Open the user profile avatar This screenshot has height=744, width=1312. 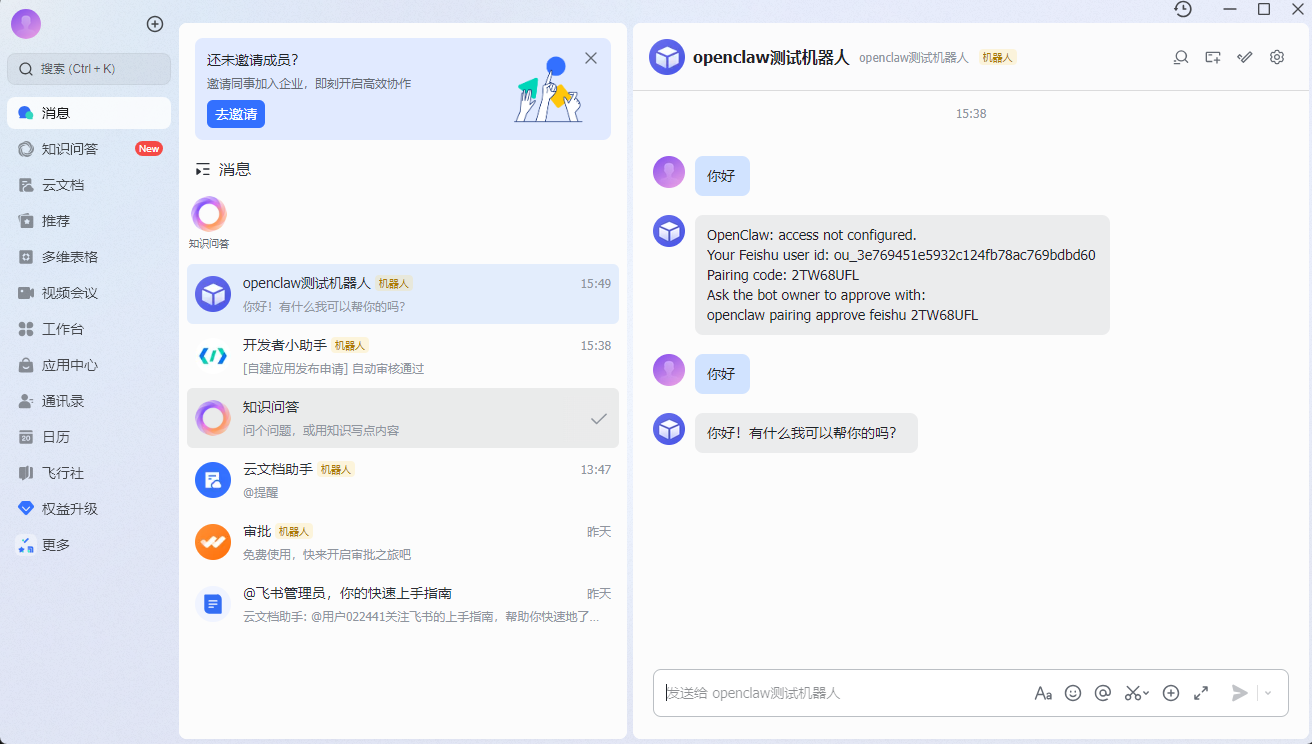coord(26,23)
